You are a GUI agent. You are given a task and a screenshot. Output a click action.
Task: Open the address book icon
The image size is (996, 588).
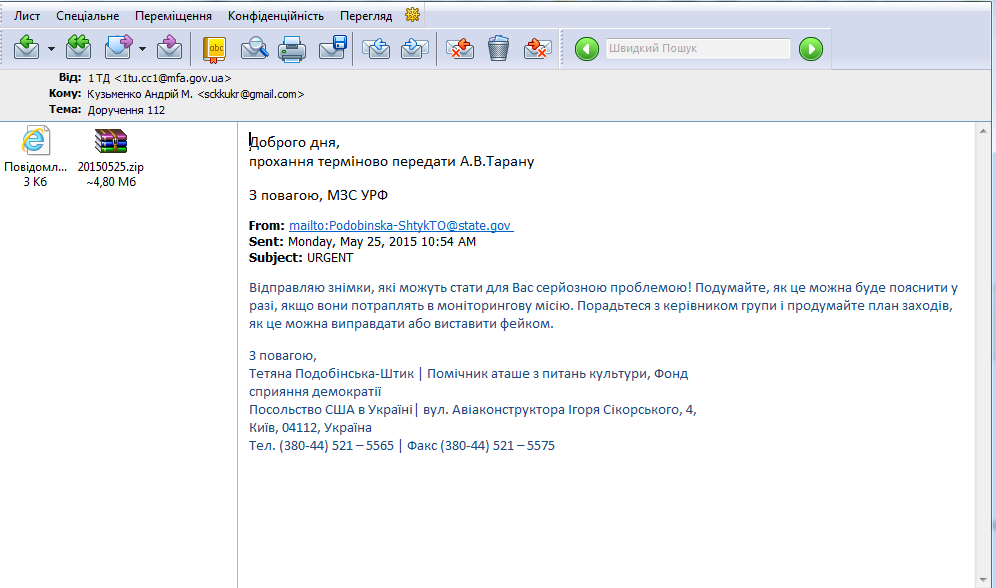[214, 47]
